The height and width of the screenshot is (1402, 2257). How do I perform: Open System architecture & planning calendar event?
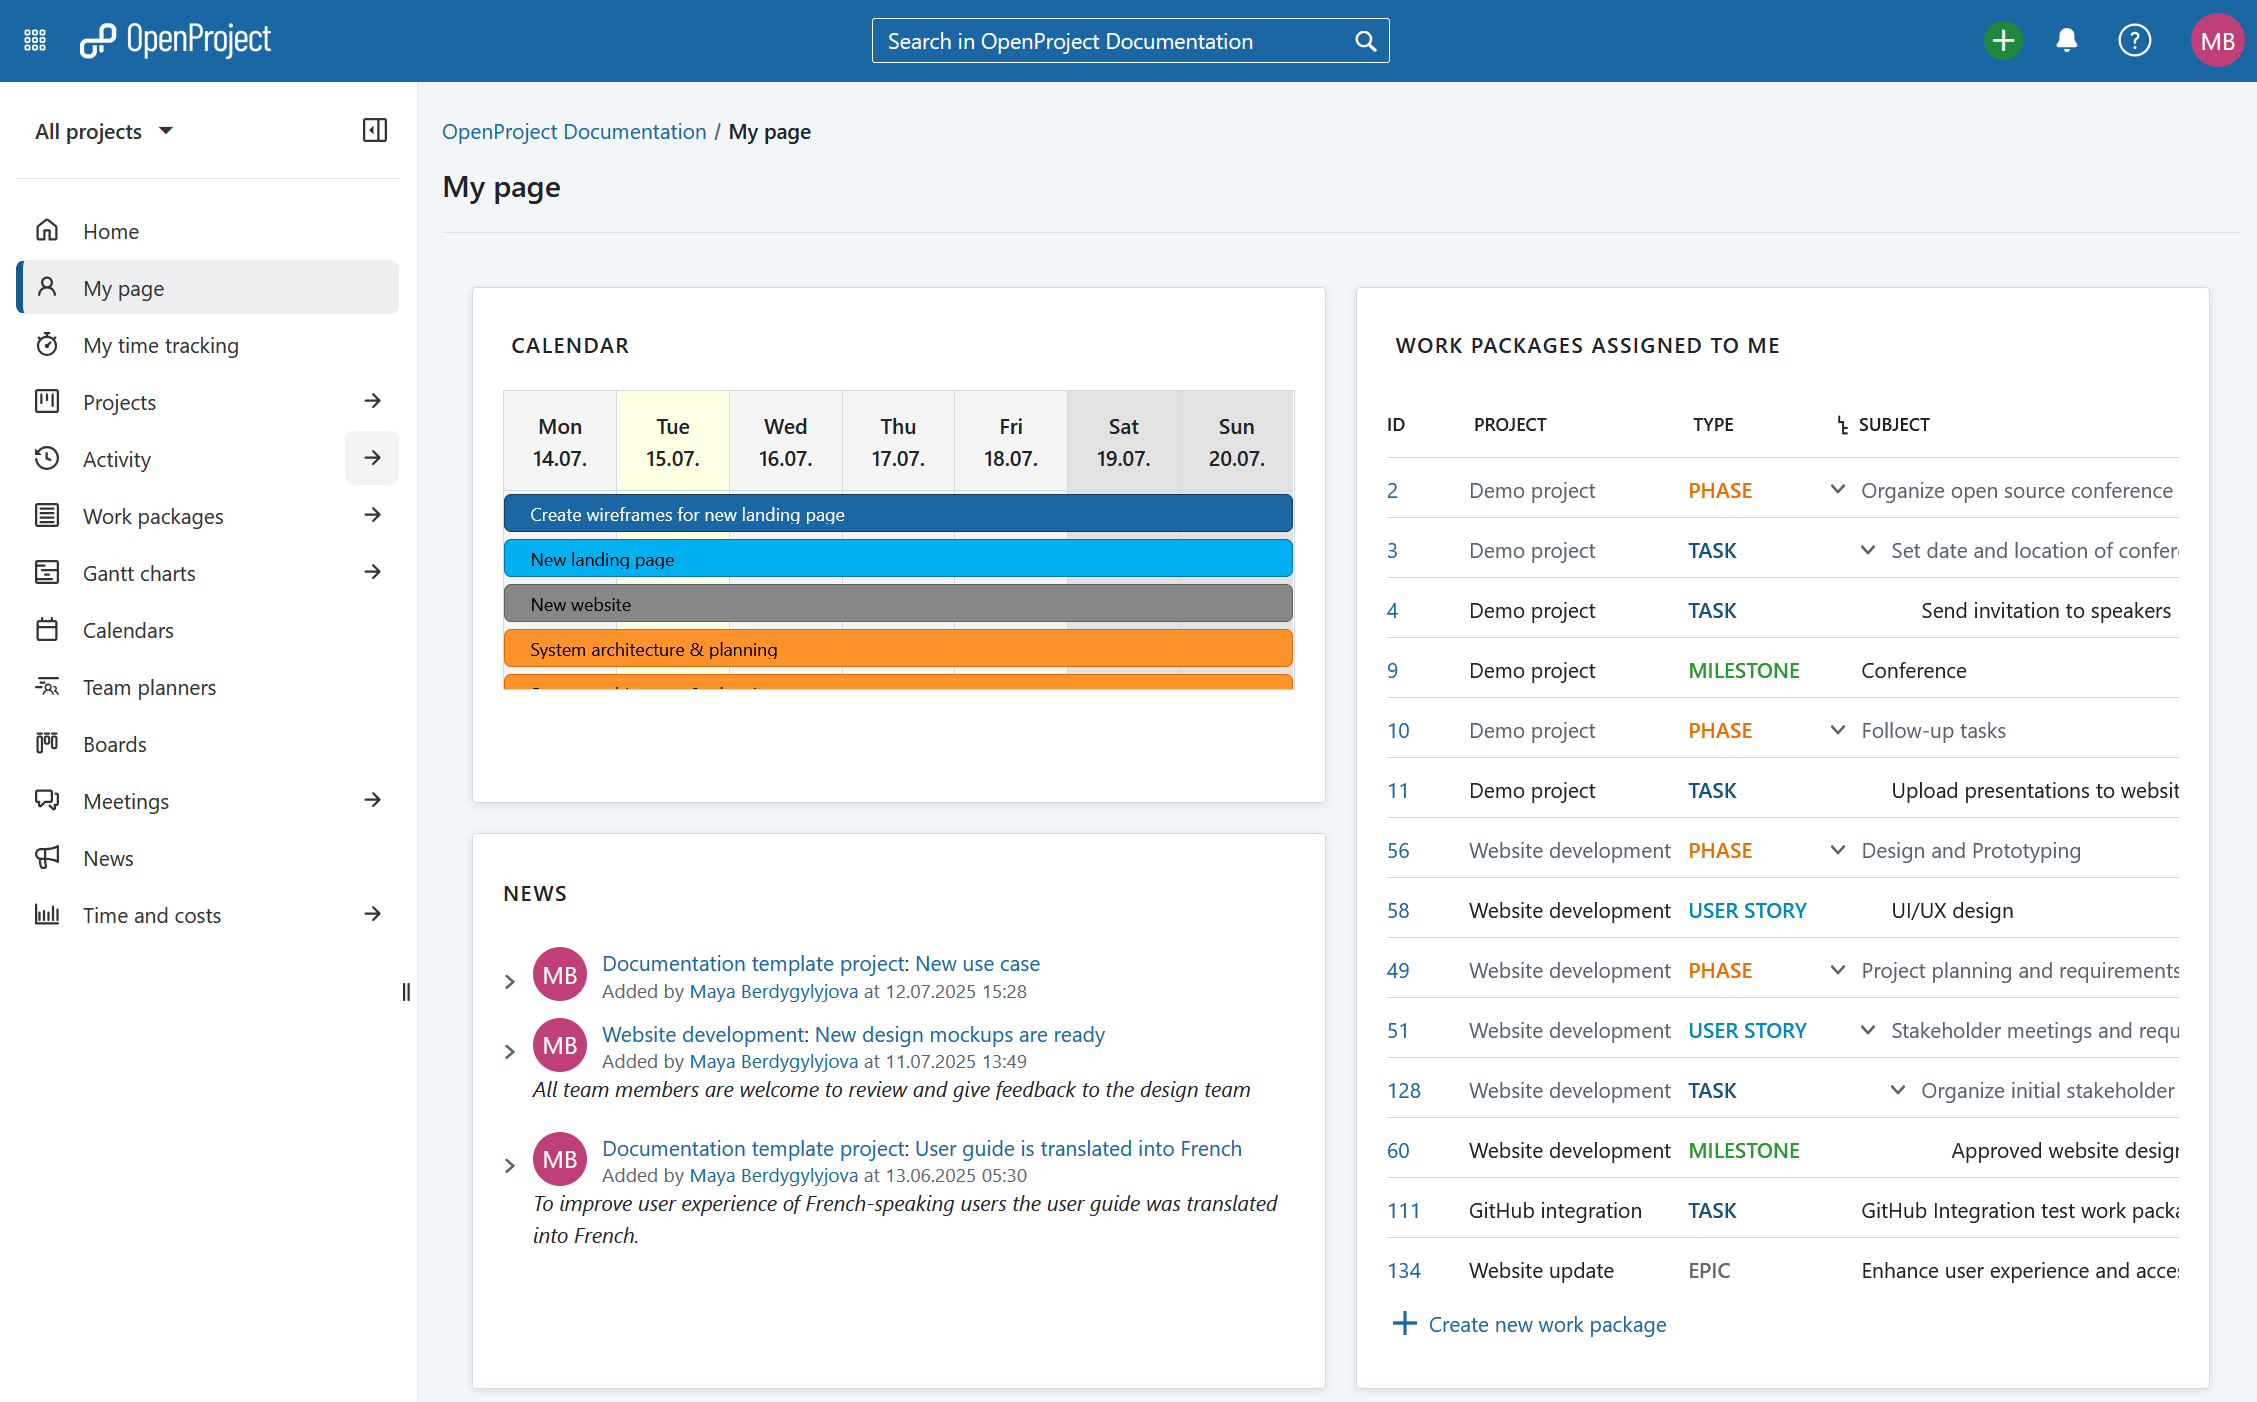(898, 649)
